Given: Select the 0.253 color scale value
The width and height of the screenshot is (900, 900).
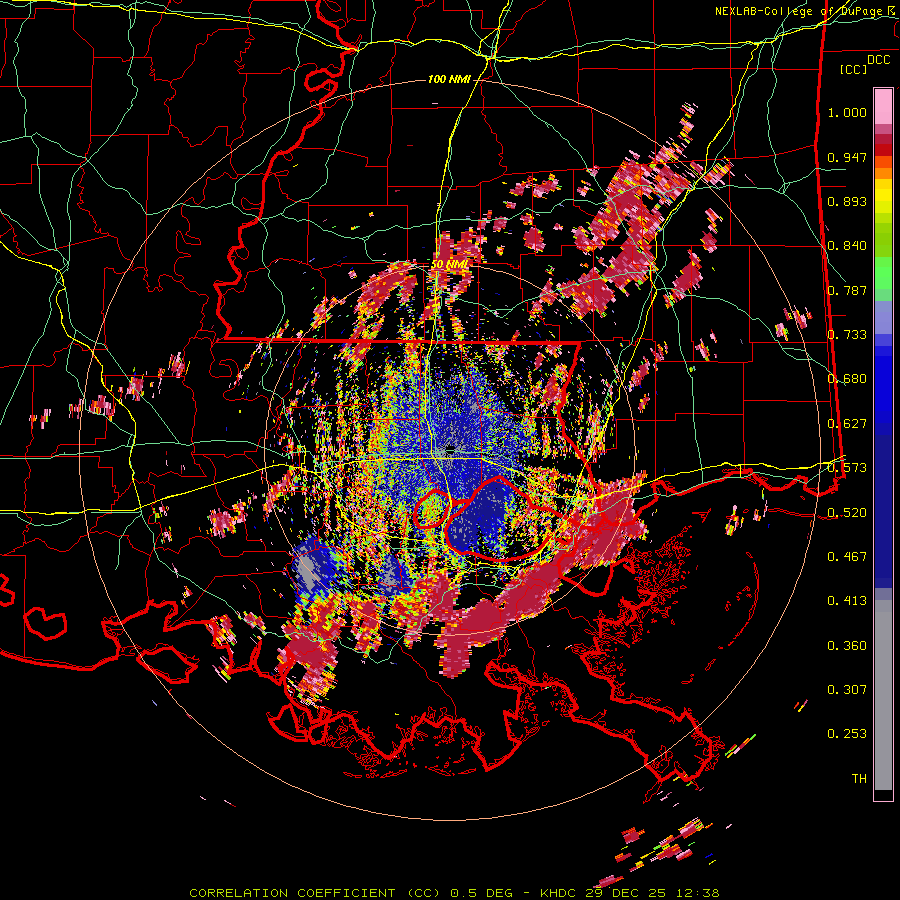Looking at the screenshot, I should point(847,734).
